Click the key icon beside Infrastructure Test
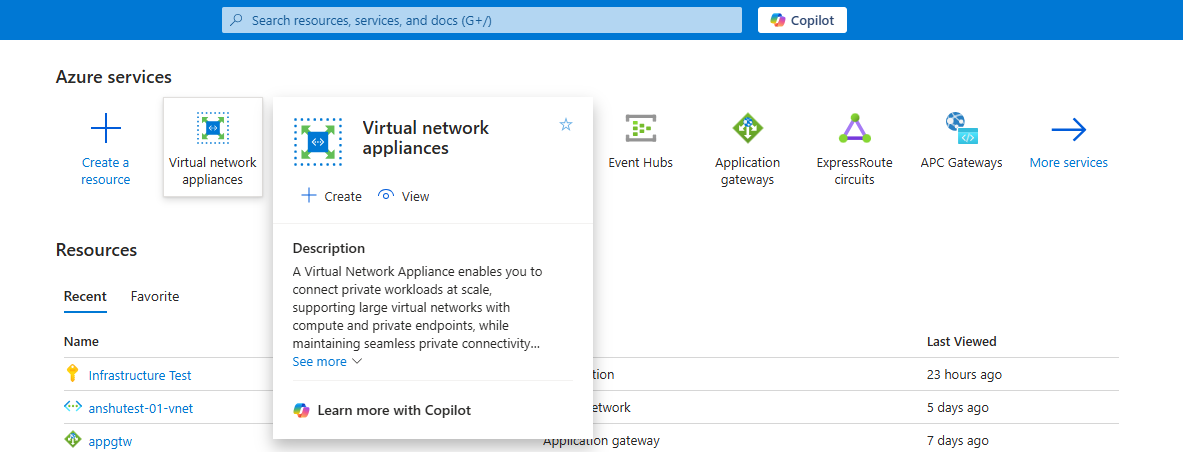Viewport: 1183px width, 452px height. coord(73,373)
